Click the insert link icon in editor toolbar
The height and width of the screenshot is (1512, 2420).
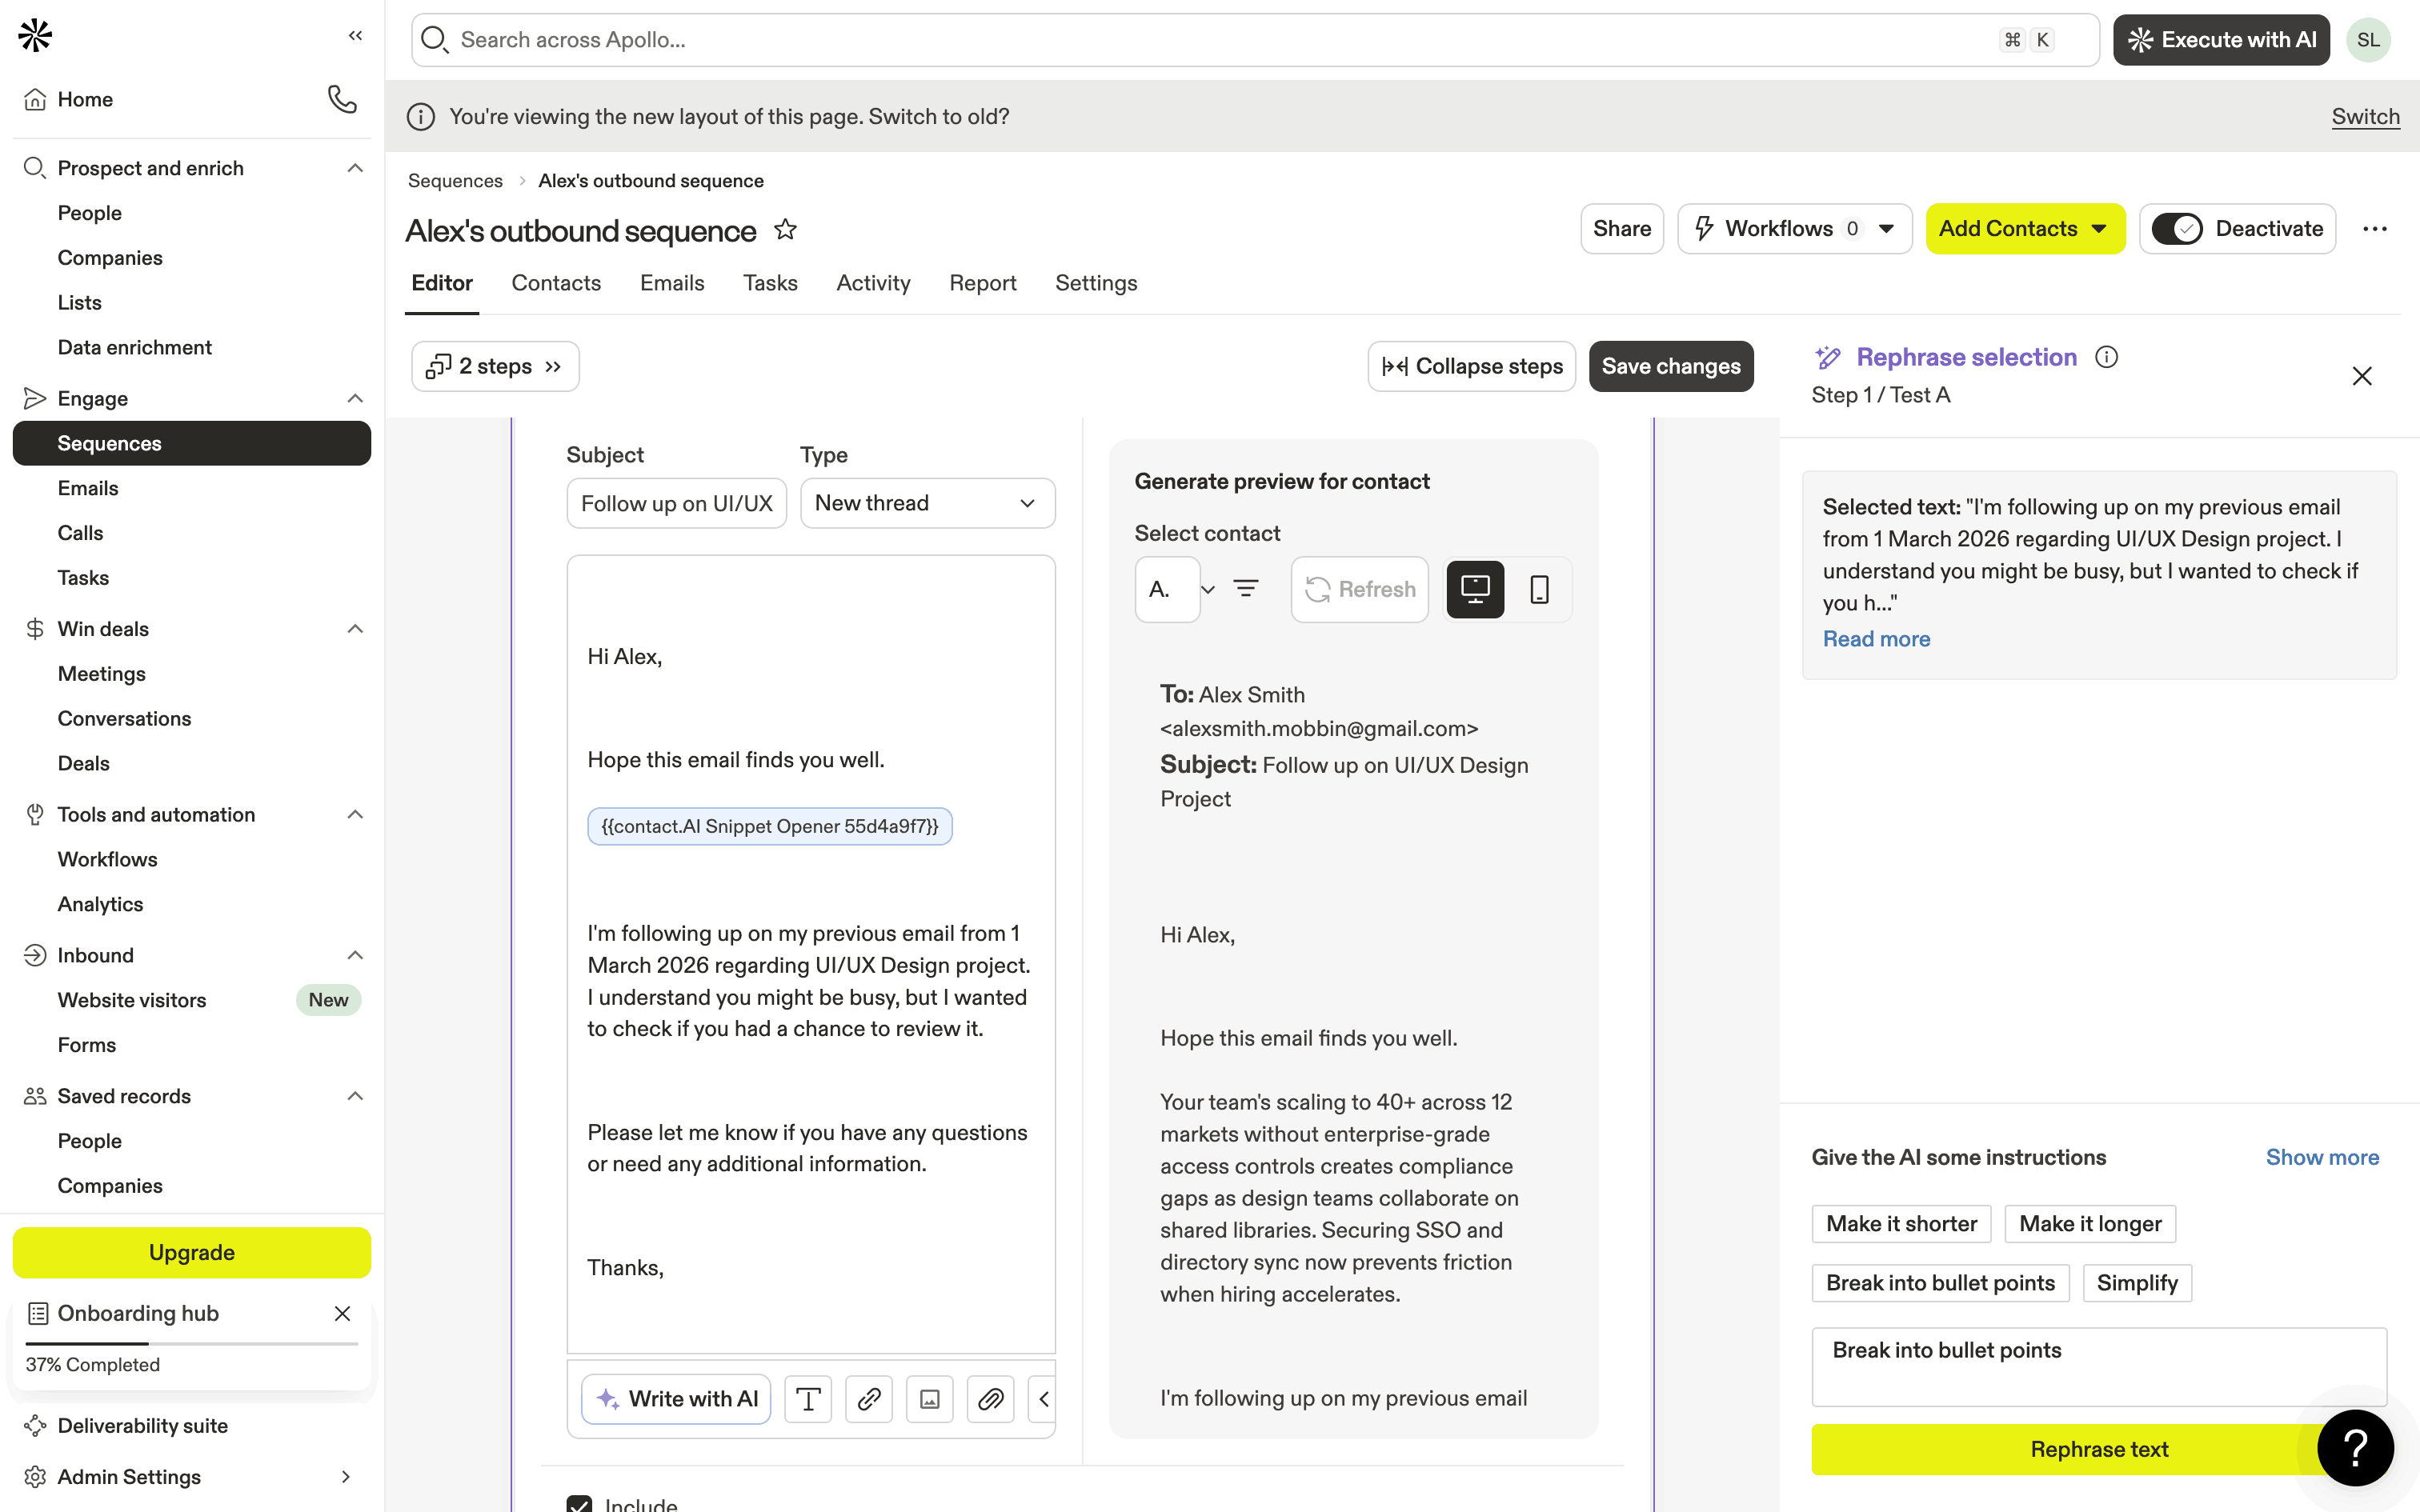(869, 1398)
